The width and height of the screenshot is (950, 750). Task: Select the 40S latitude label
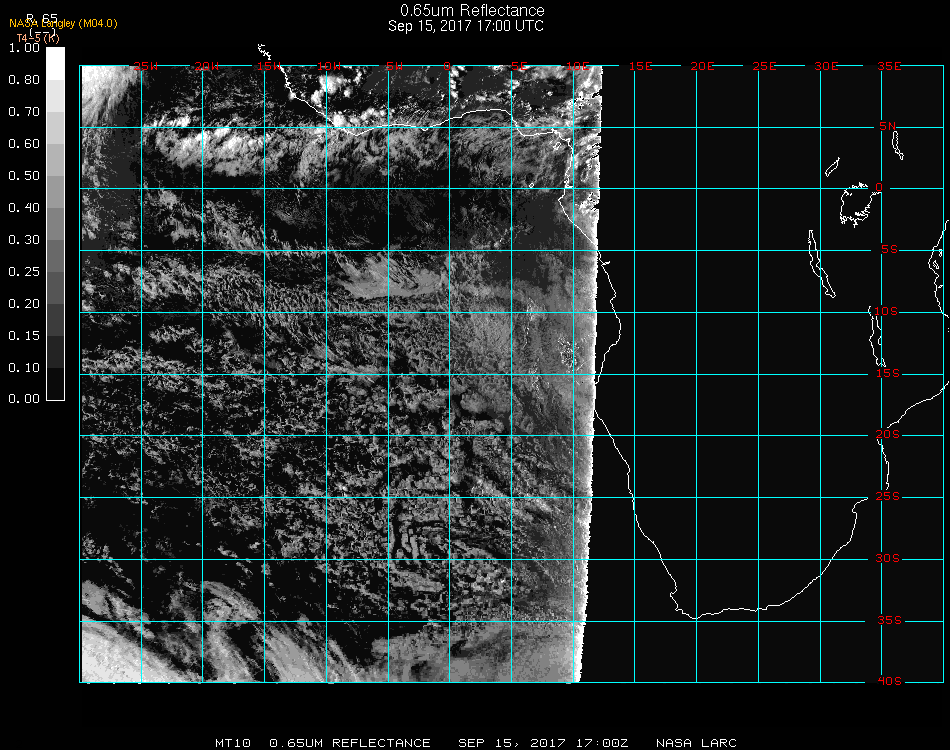click(x=888, y=681)
